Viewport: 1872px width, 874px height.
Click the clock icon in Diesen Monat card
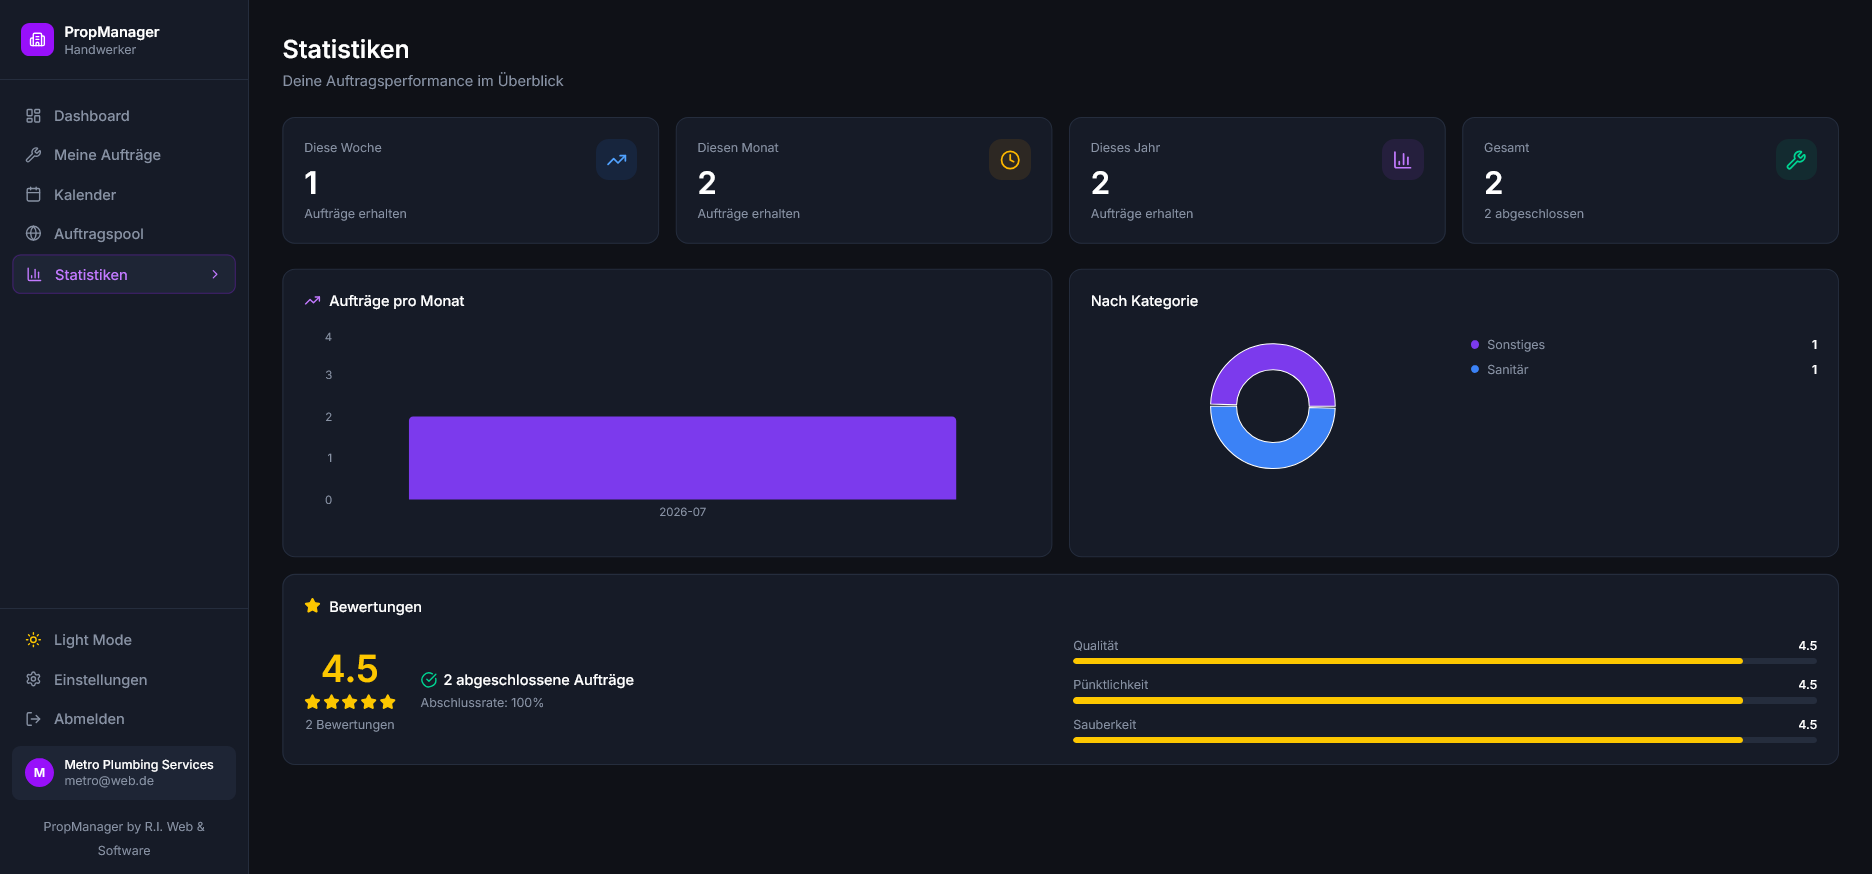(x=1010, y=160)
